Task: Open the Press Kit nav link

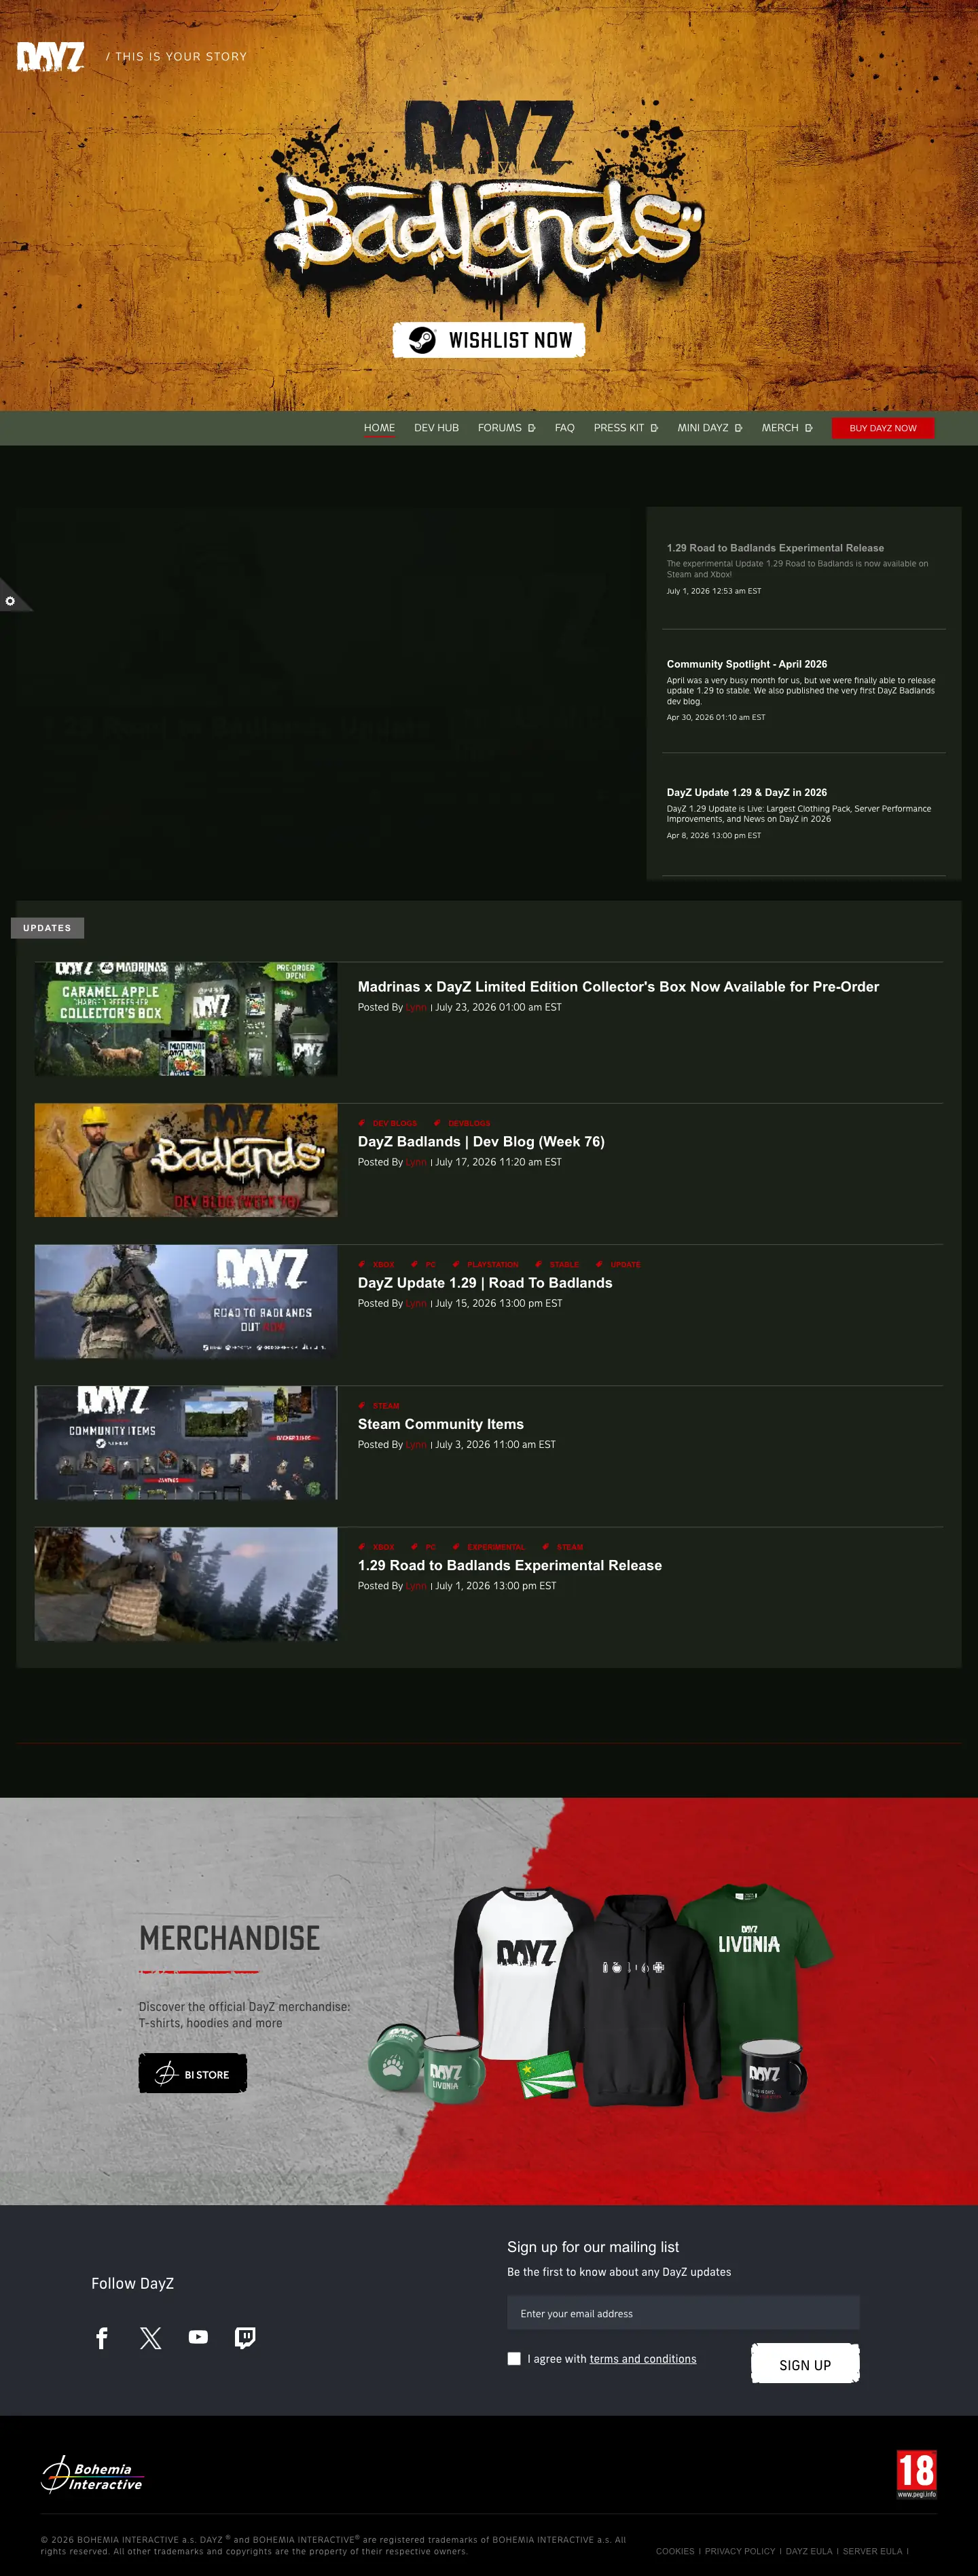Action: 619,428
